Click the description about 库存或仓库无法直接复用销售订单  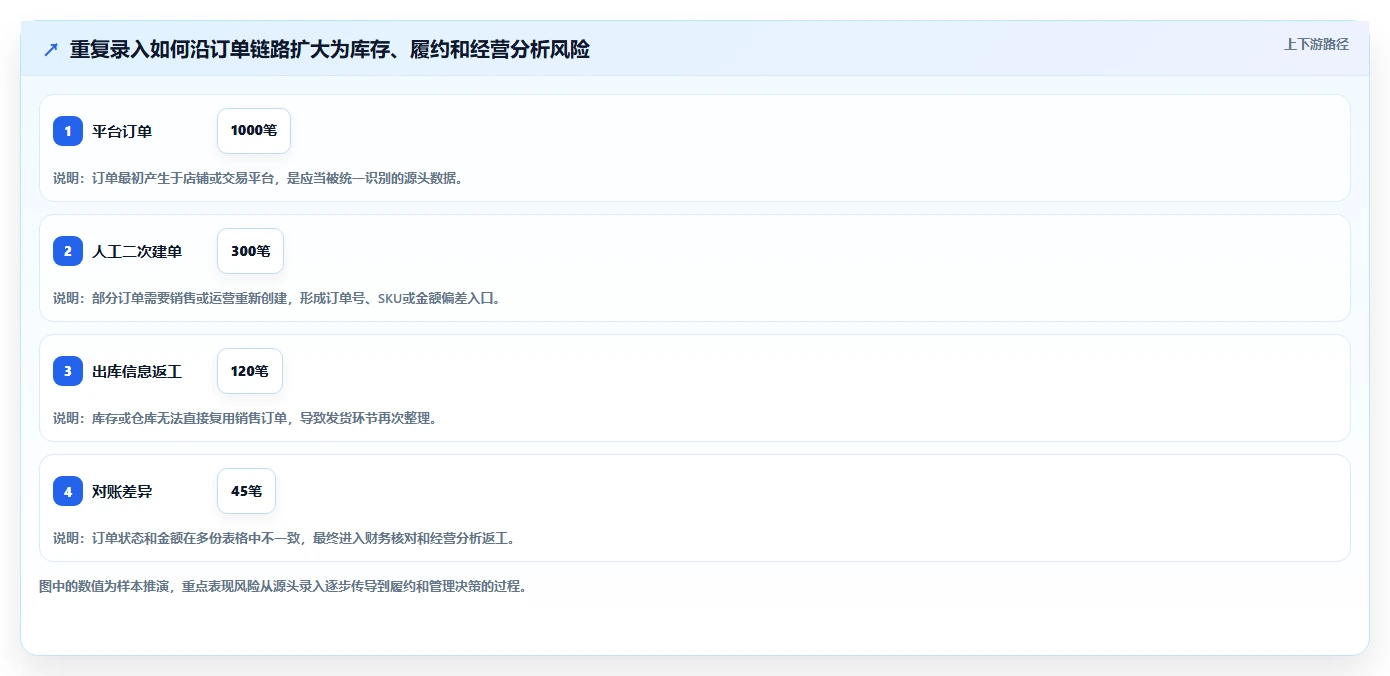click(245, 418)
